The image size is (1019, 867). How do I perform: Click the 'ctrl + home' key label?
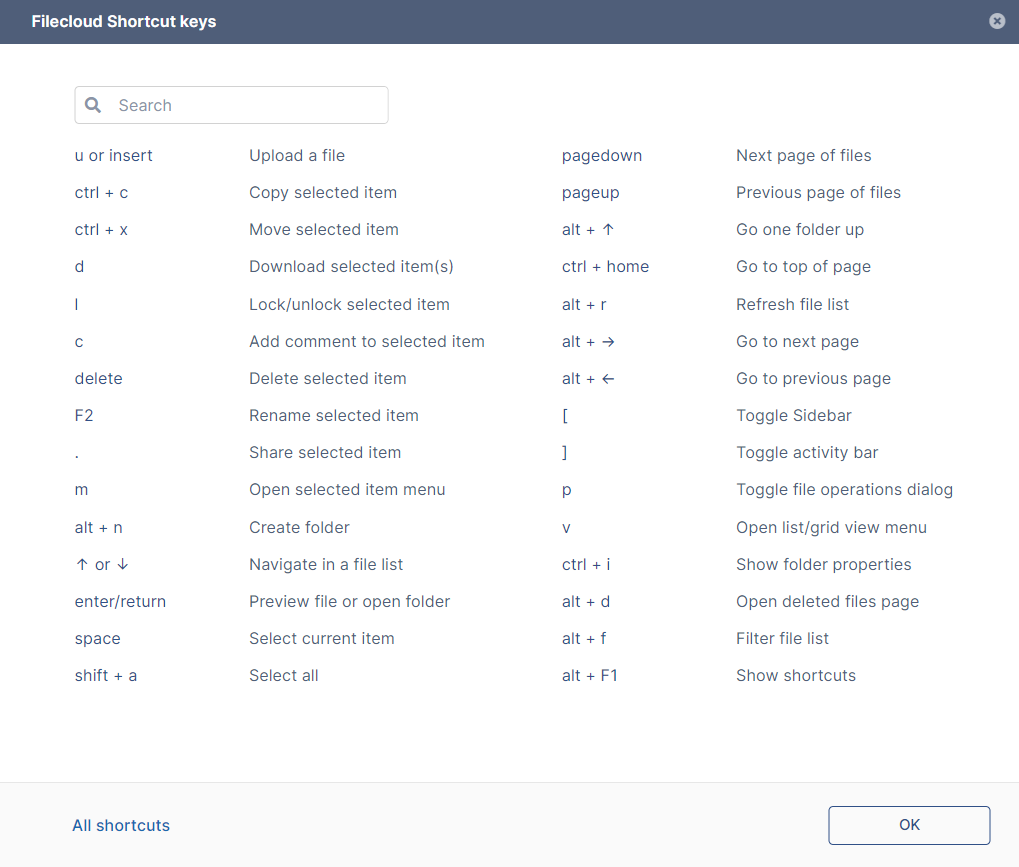tap(605, 266)
